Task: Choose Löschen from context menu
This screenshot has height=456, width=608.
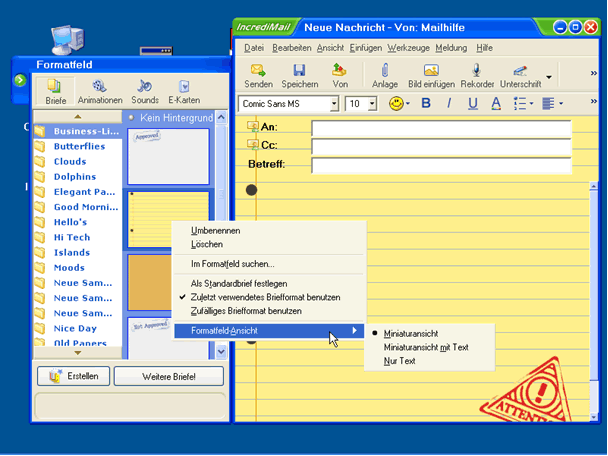Action: click(207, 244)
